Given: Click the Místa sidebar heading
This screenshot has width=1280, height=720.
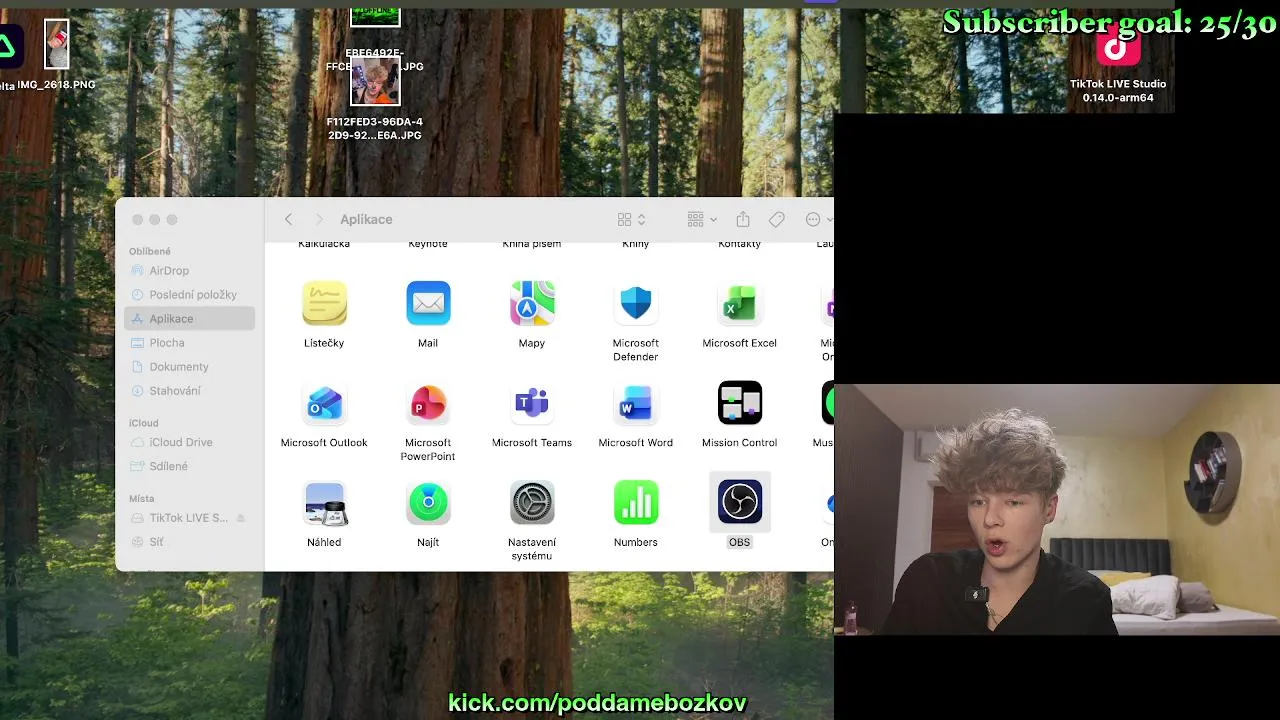Looking at the screenshot, I should (x=142, y=498).
